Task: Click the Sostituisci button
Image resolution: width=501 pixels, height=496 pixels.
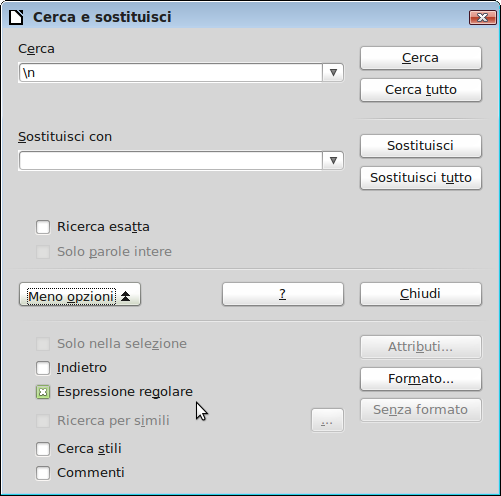Action: click(x=421, y=146)
